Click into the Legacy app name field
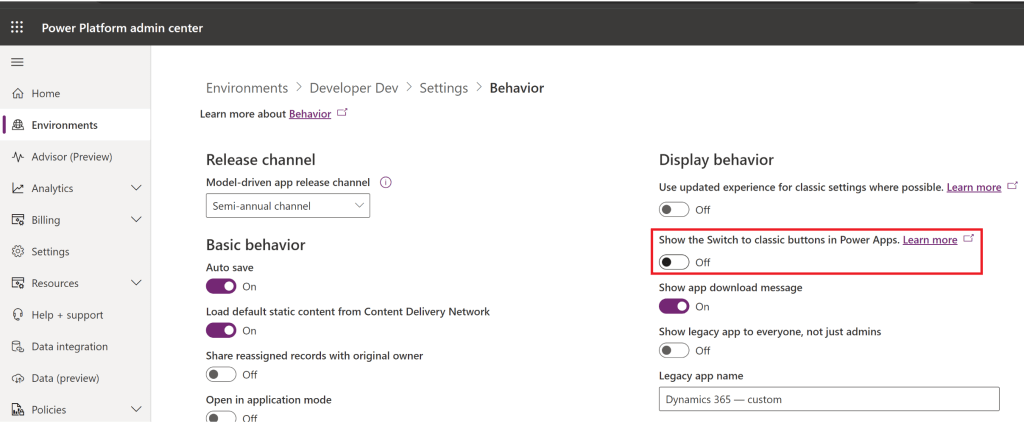1024x426 pixels. [x=829, y=399]
